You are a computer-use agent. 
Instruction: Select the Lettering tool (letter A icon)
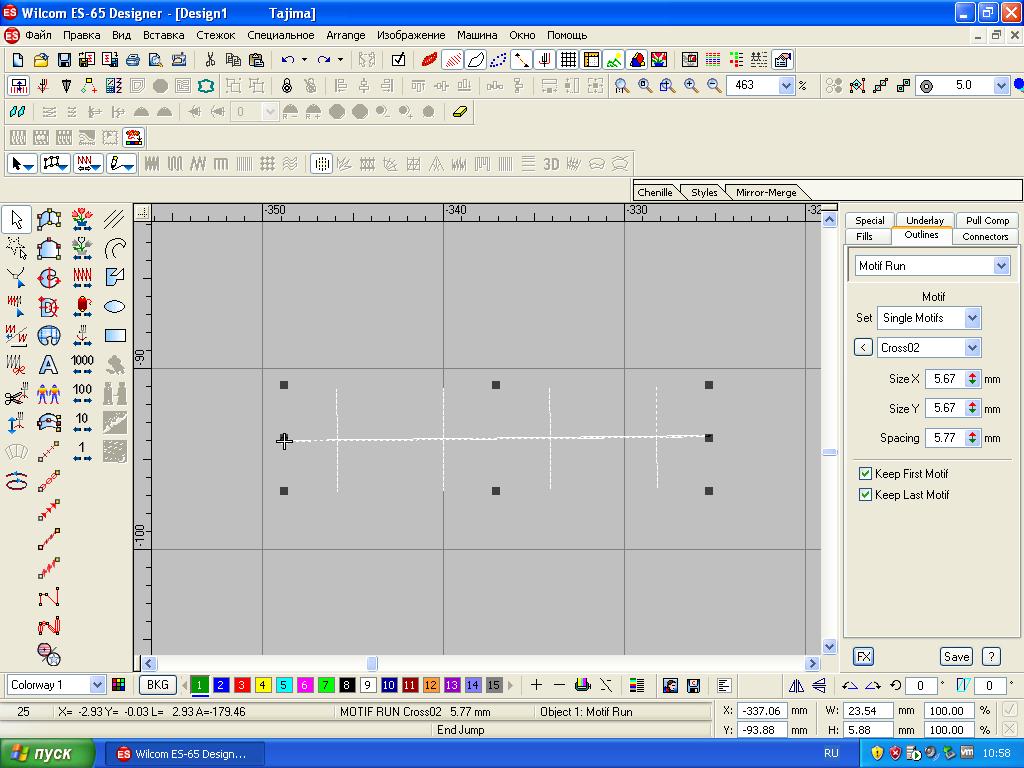click(48, 365)
